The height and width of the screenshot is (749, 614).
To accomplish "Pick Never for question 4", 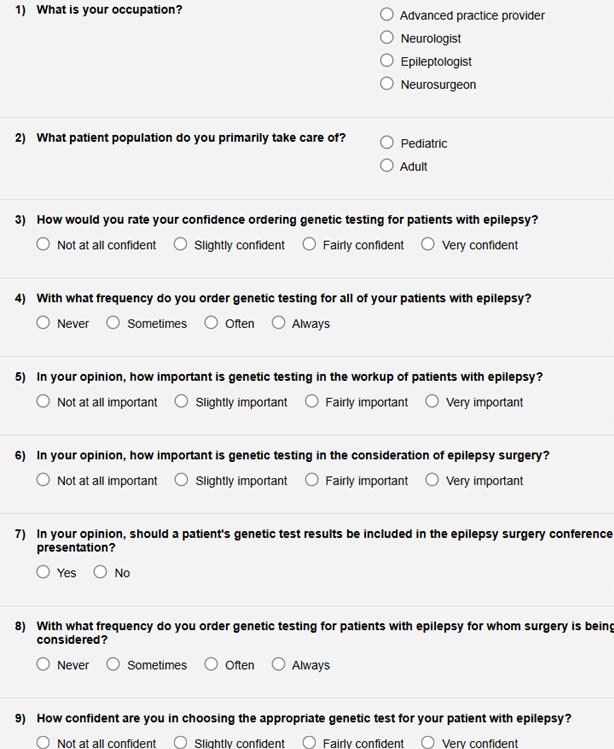I will [43, 323].
